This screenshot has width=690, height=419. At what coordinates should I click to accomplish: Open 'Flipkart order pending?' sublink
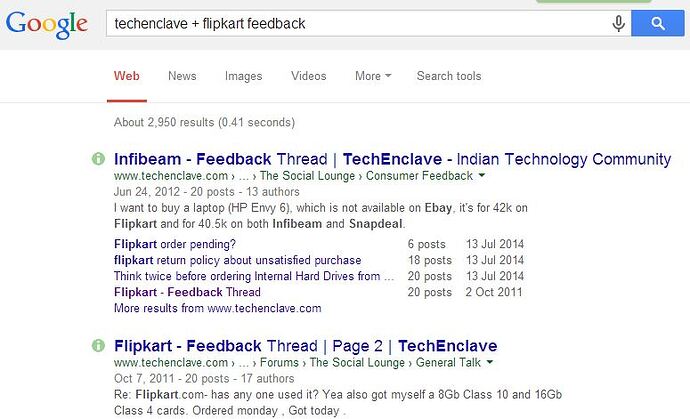coord(175,244)
